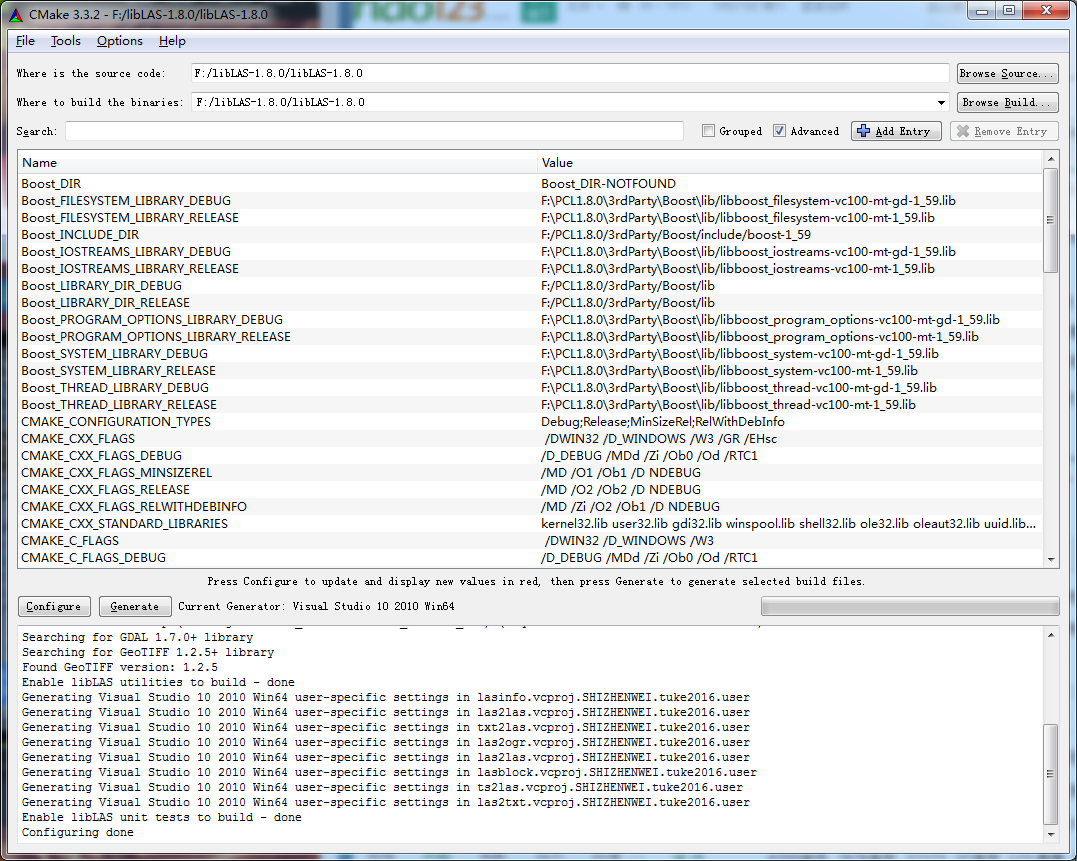
Task: Click the Name column header
Action: point(278,162)
